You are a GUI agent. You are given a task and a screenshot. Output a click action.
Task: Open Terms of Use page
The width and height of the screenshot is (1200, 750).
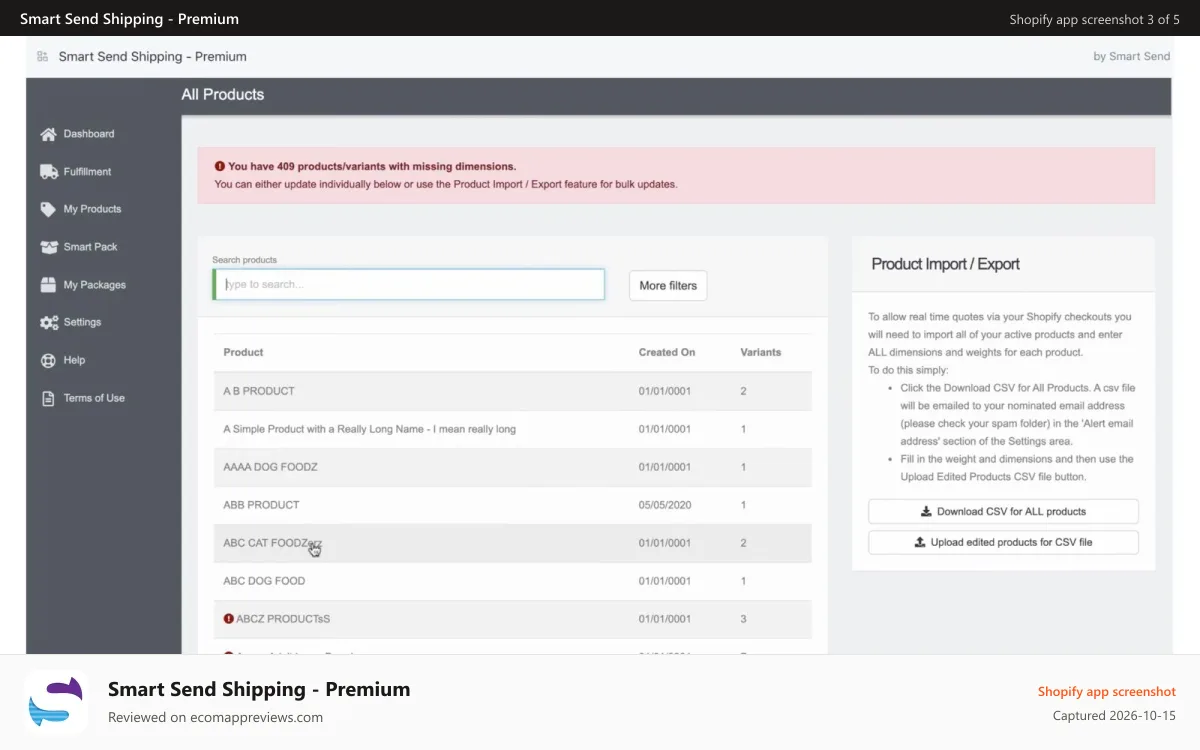click(x=94, y=398)
